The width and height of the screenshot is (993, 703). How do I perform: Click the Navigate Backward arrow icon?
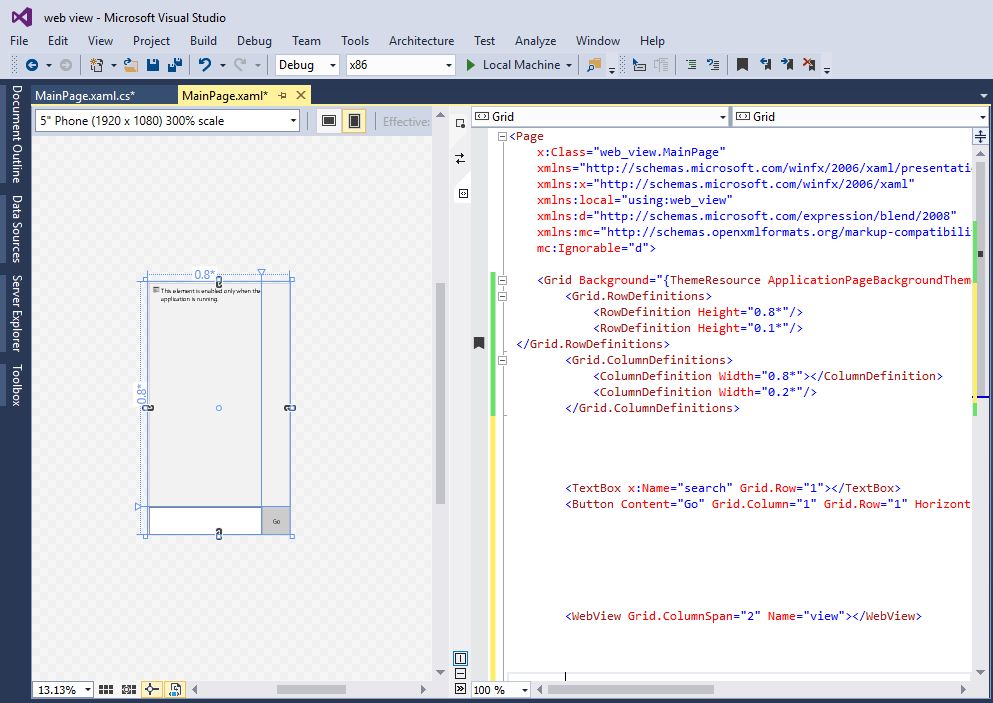click(32, 65)
